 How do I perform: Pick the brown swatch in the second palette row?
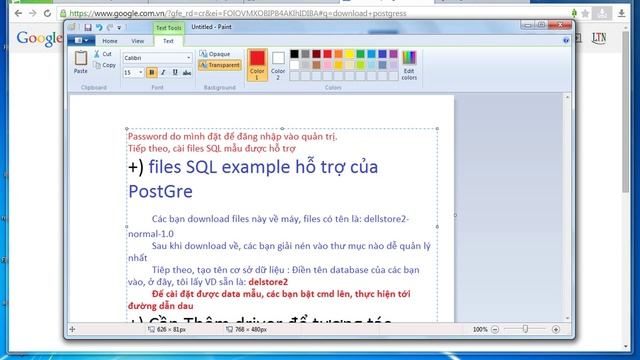[316, 64]
